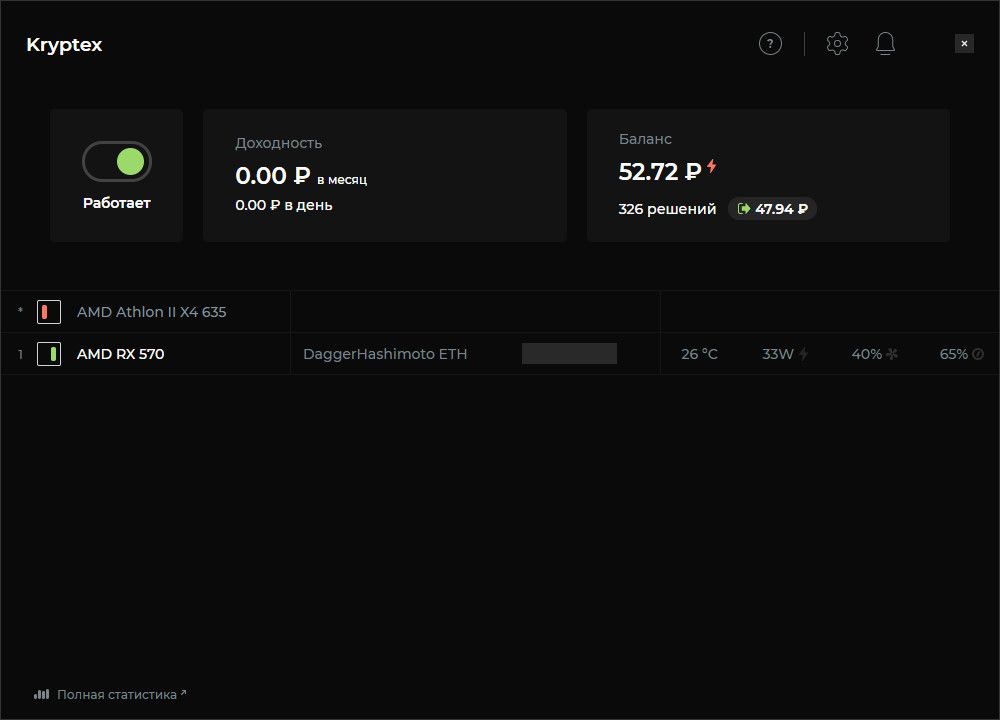Click the fan icon next to 40%
The width and height of the screenshot is (1000, 720).
click(892, 354)
